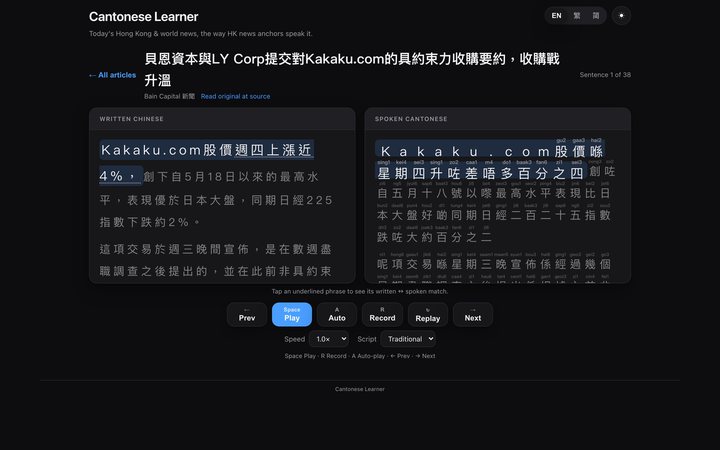Toggle the dark/light theme button

(x=621, y=16)
